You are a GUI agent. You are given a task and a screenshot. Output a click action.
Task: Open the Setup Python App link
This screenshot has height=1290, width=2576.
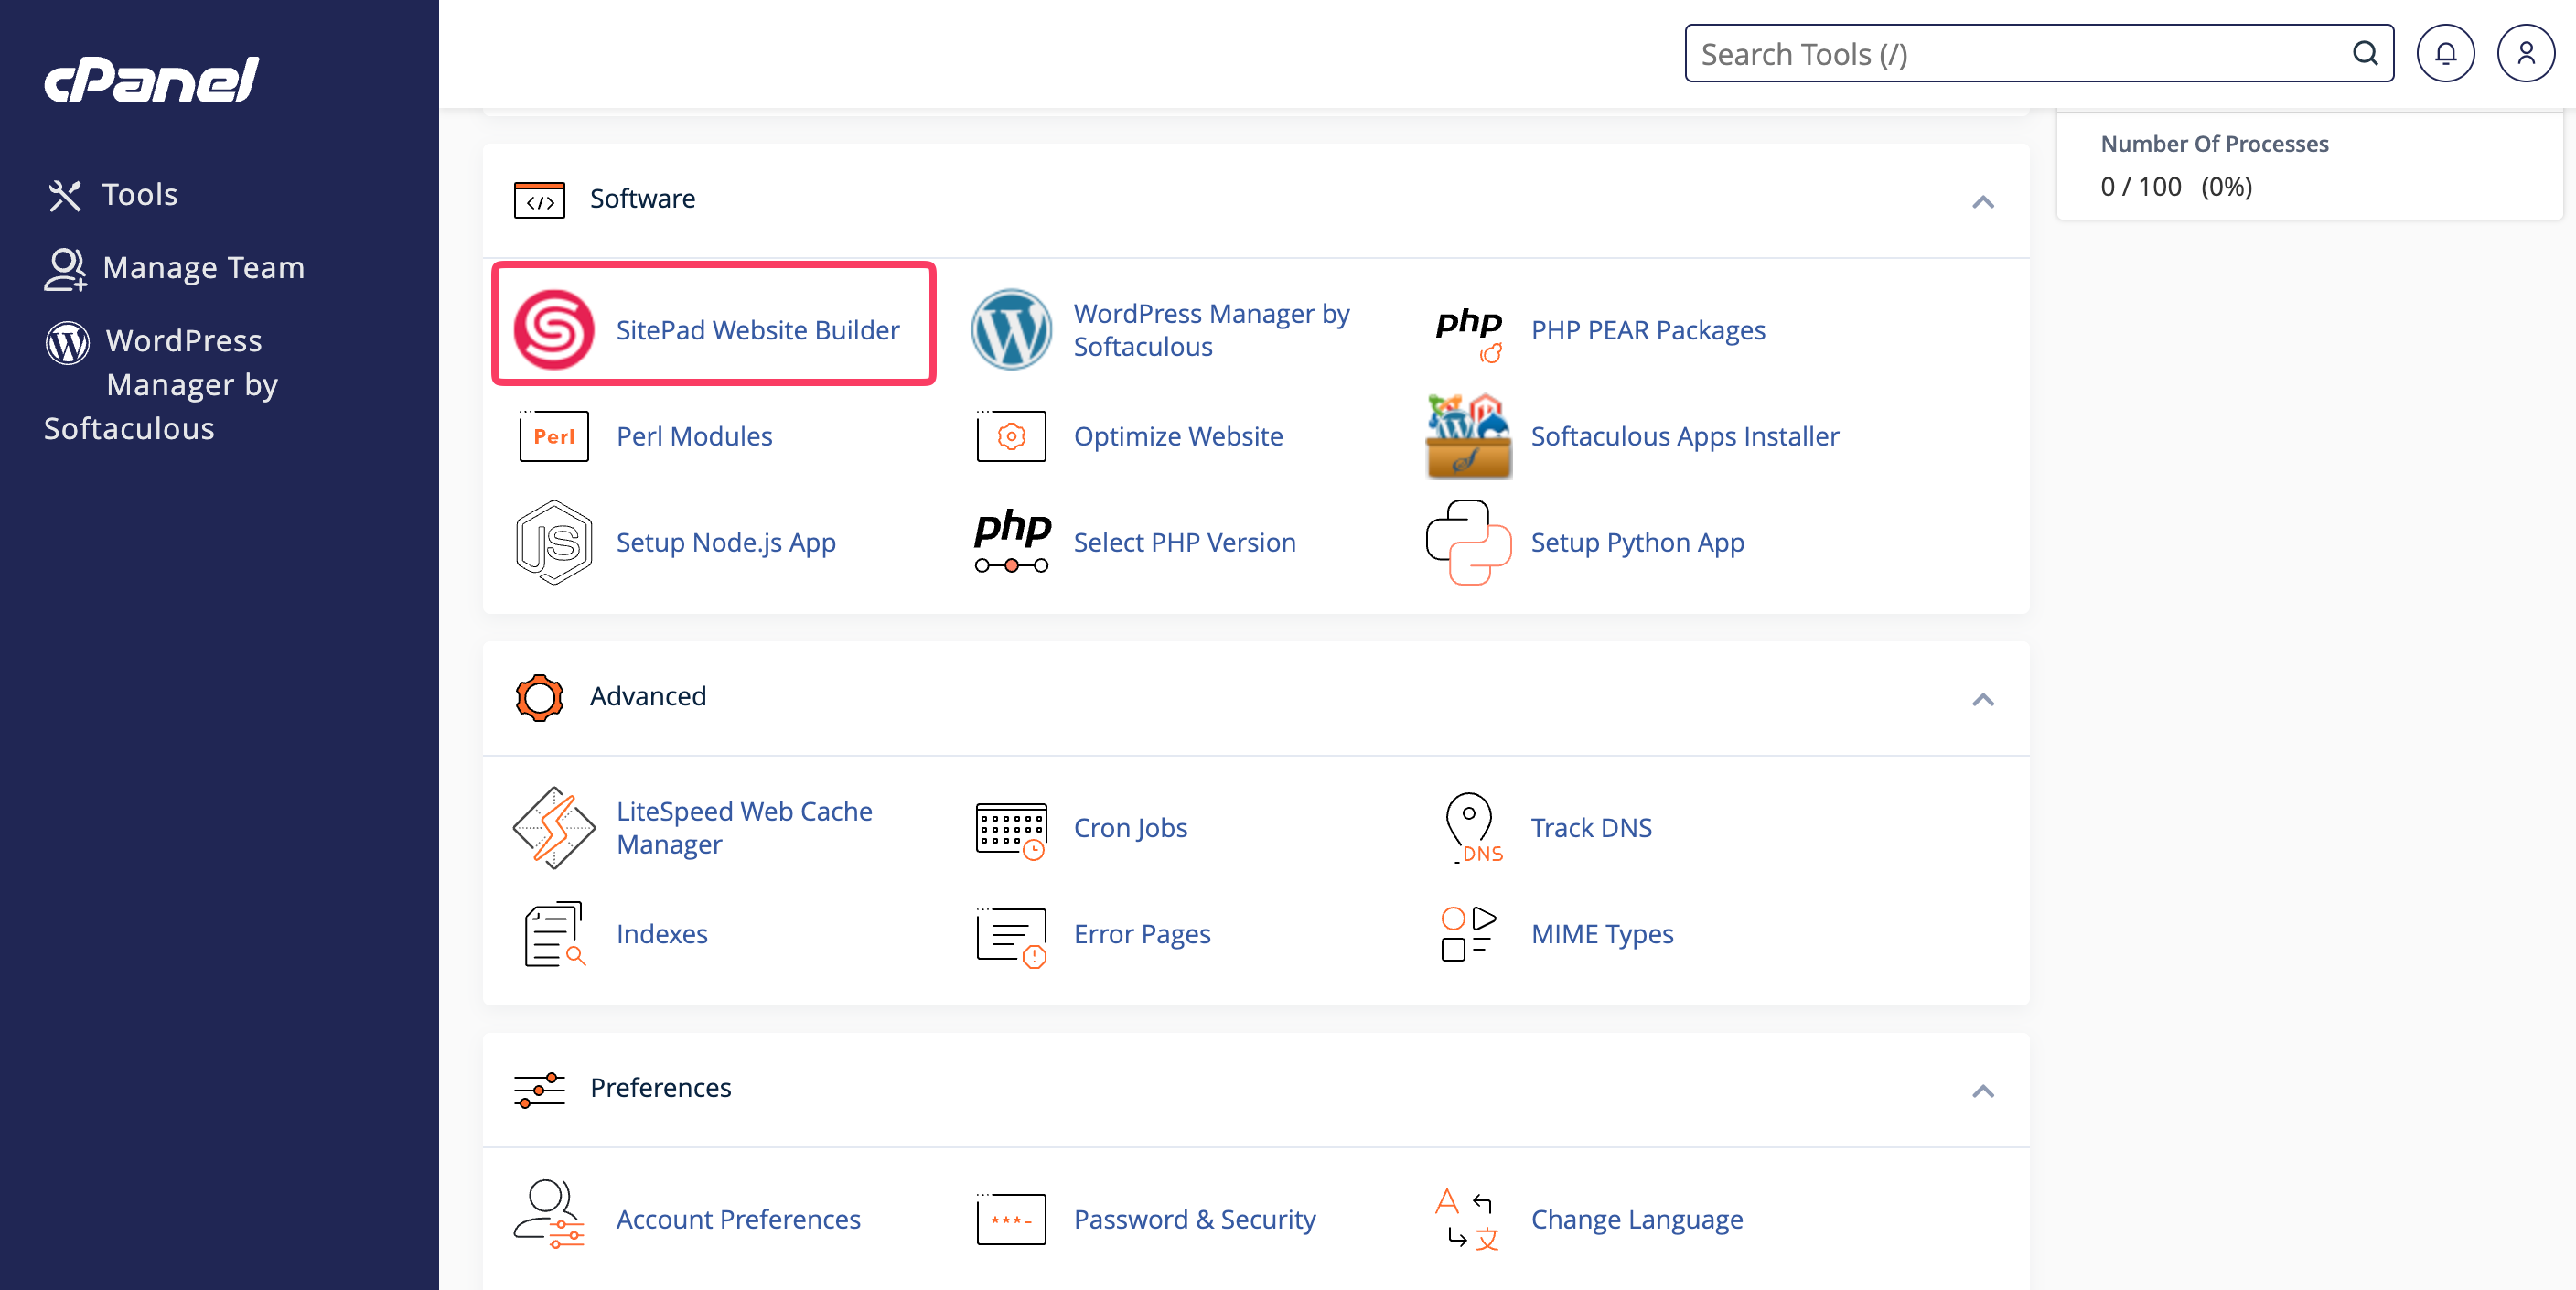[1638, 542]
